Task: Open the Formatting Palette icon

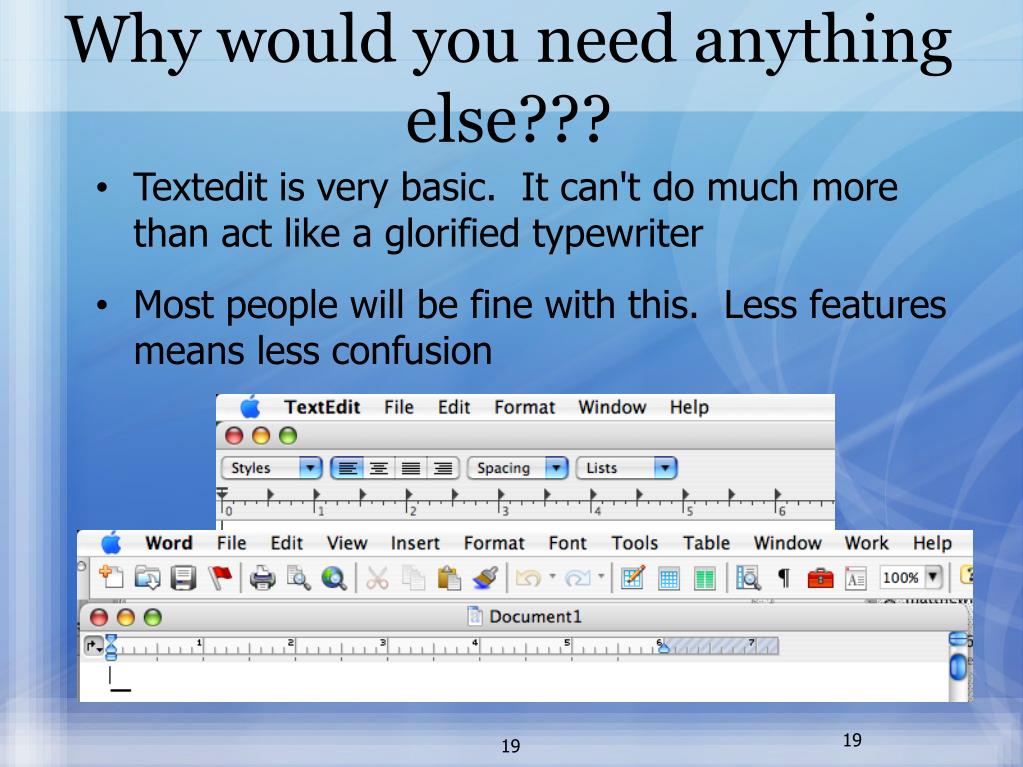Action: (x=855, y=579)
